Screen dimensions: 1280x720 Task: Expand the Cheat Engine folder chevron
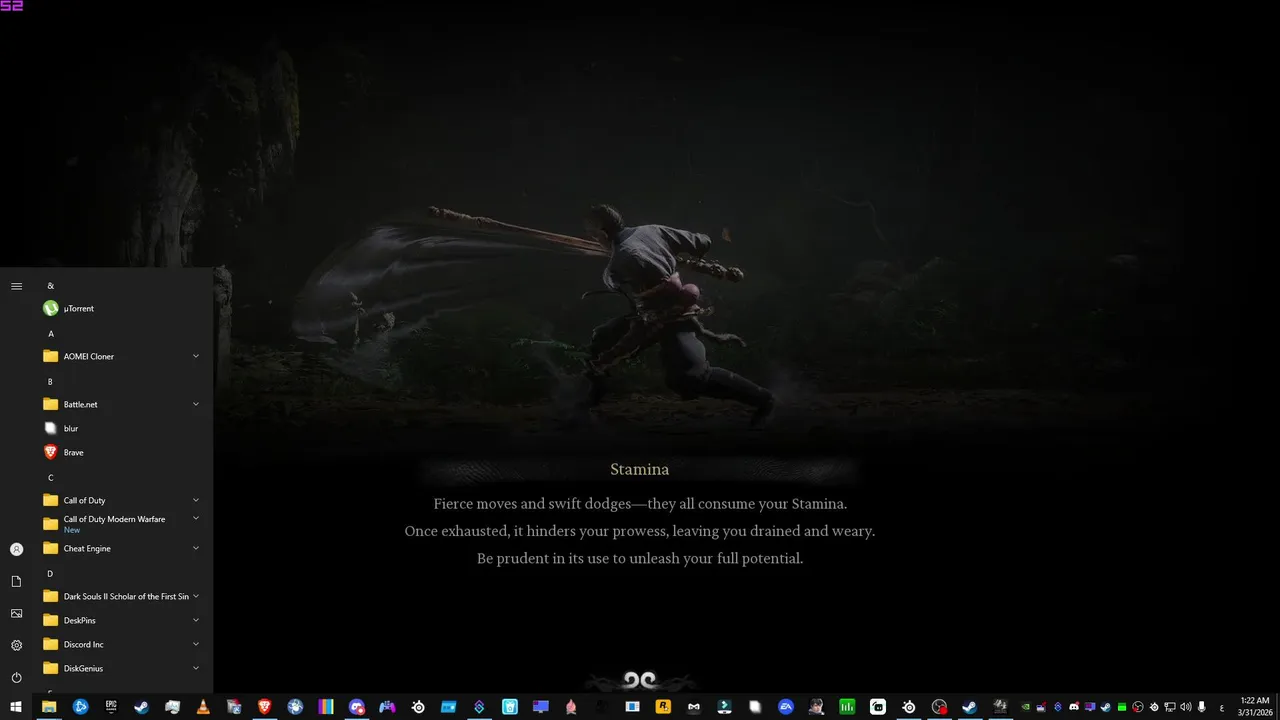point(196,548)
